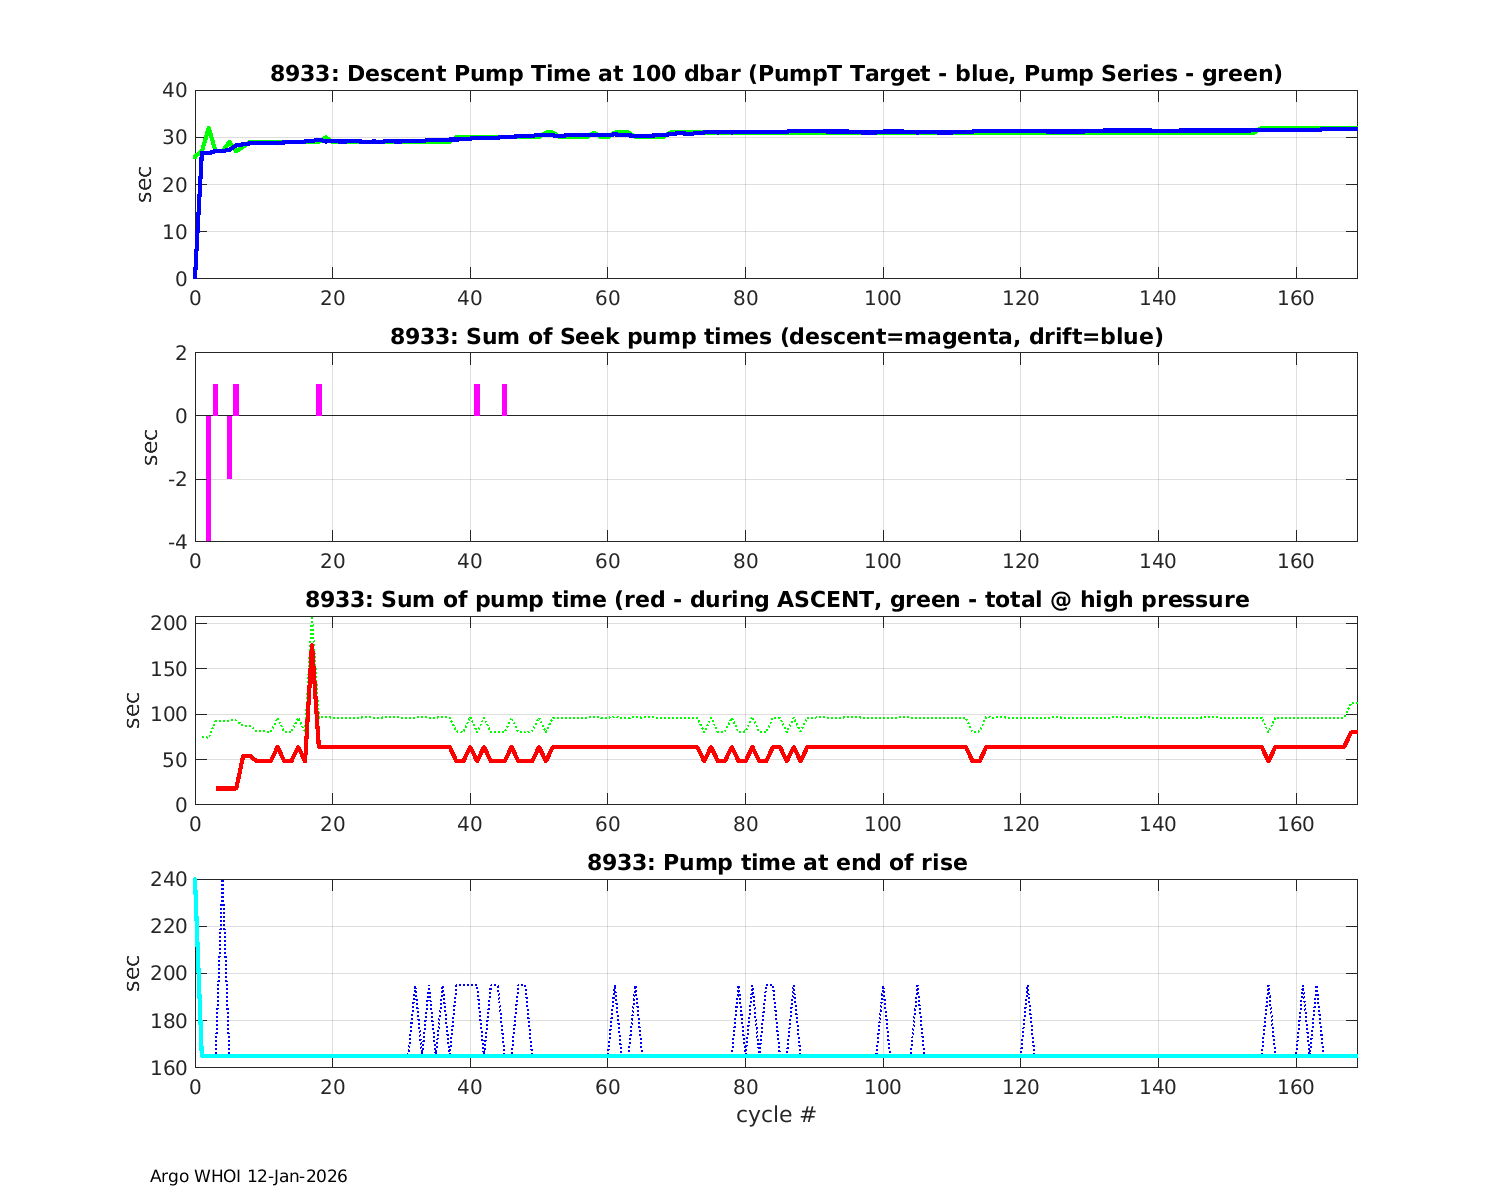Click the 'sec' y-axis label of top plot
The height and width of the screenshot is (1200, 1500).
coord(146,184)
